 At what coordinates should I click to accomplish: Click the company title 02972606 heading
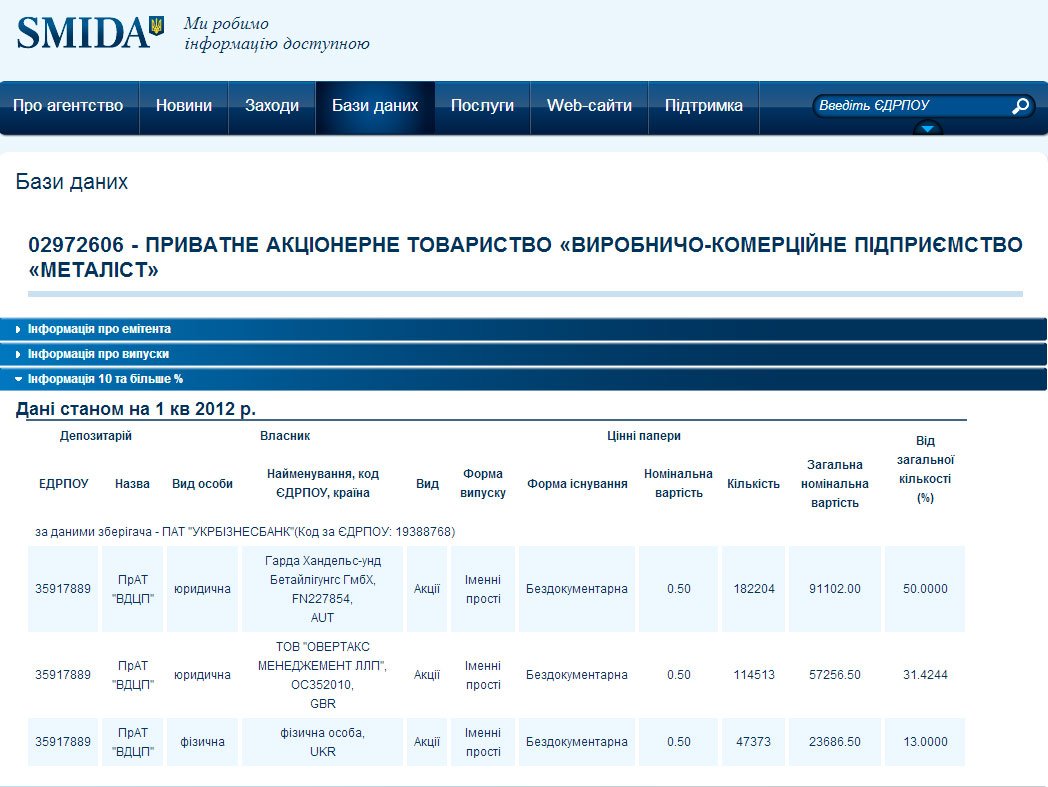pos(525,257)
